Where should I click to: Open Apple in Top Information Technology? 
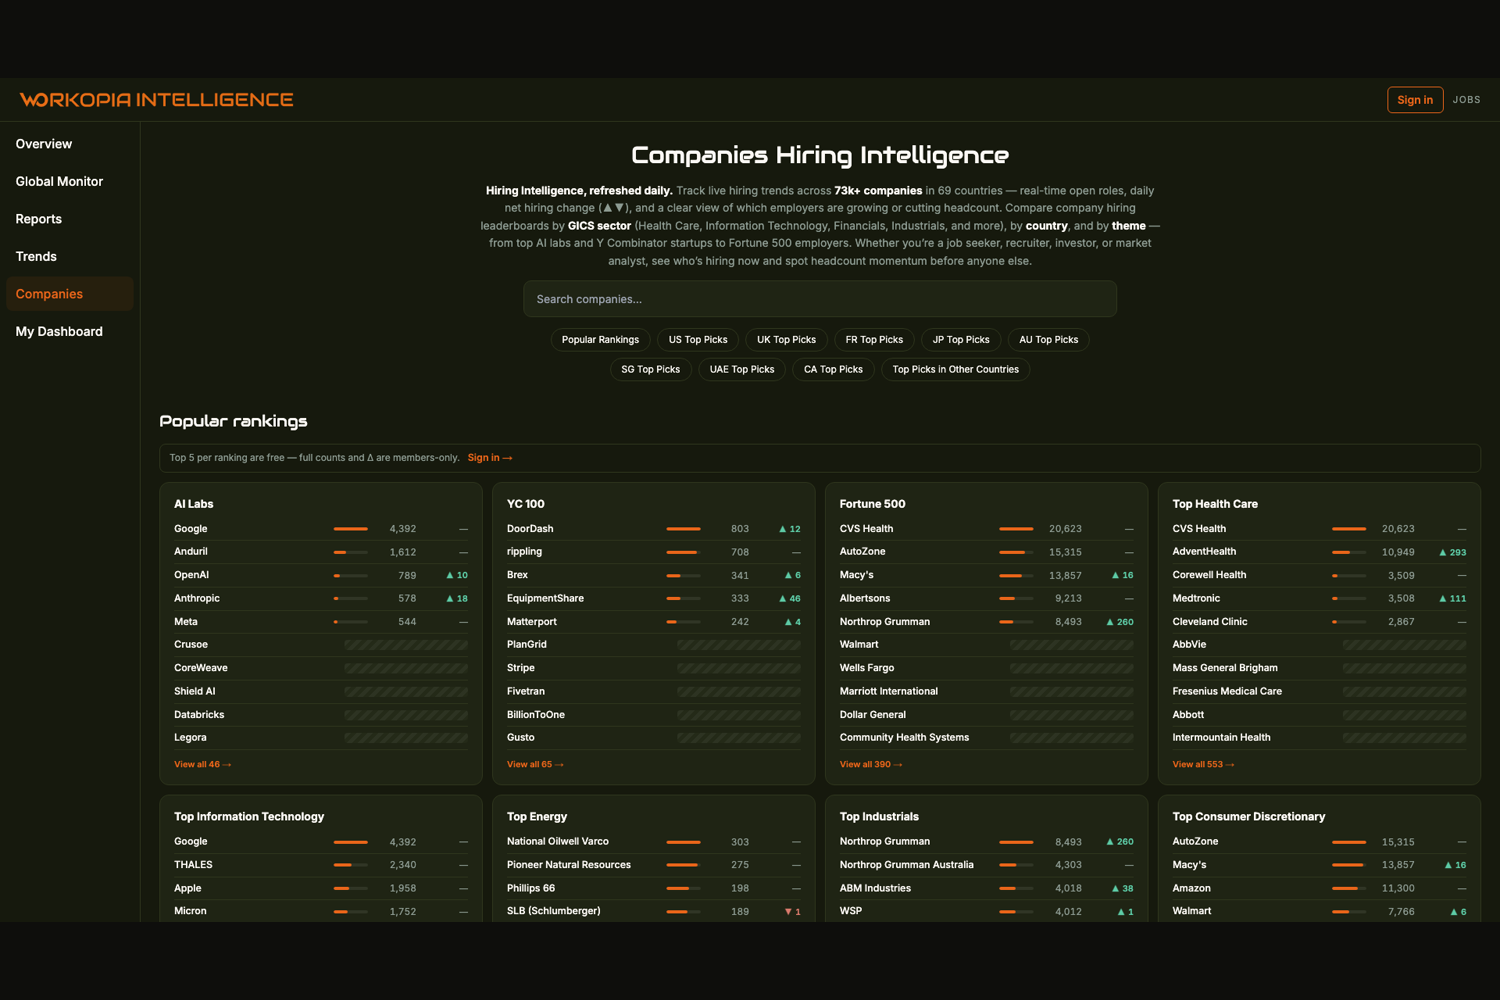point(321,888)
